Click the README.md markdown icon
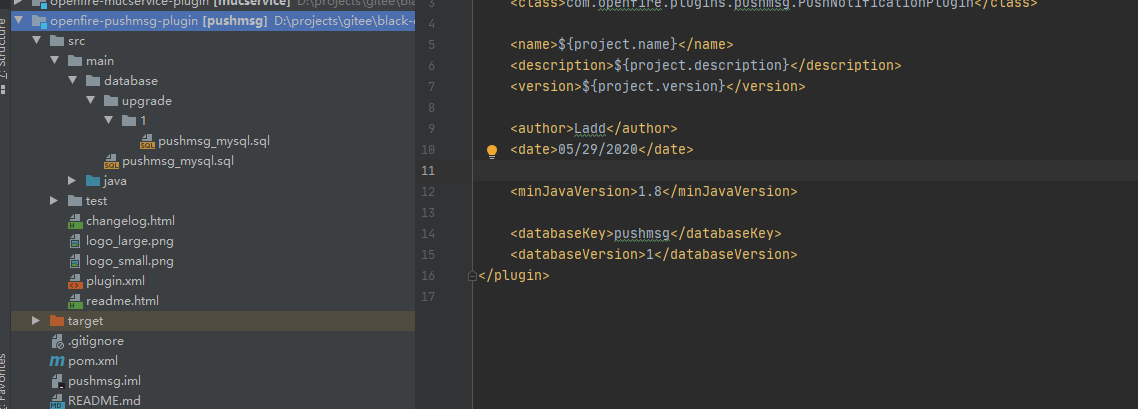Image resolution: width=1138 pixels, height=409 pixels. pyautogui.click(x=57, y=401)
